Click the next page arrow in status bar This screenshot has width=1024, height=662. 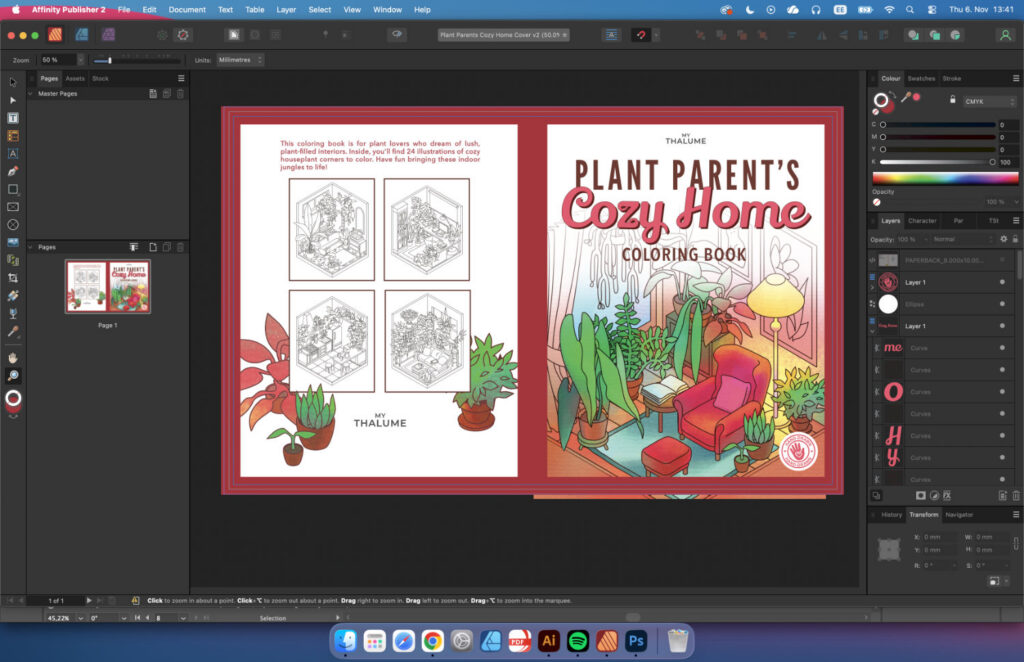tap(89, 600)
